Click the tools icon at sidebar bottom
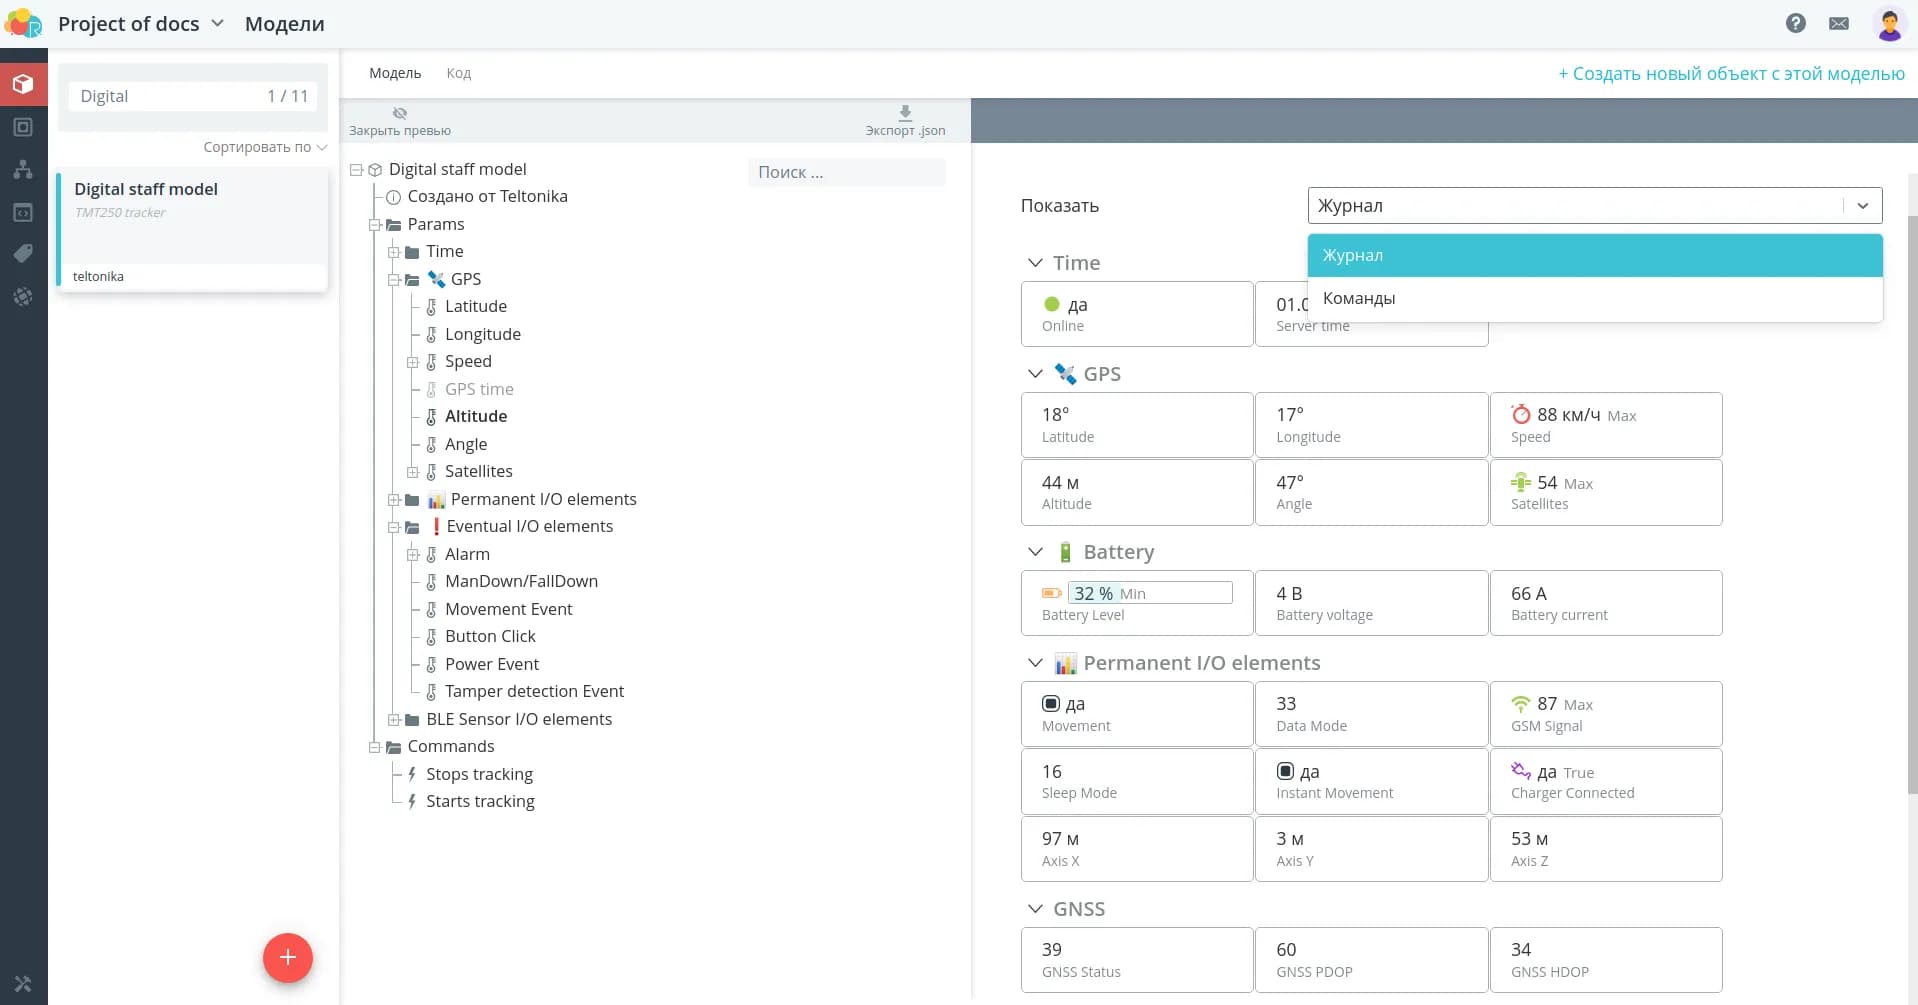 23,984
